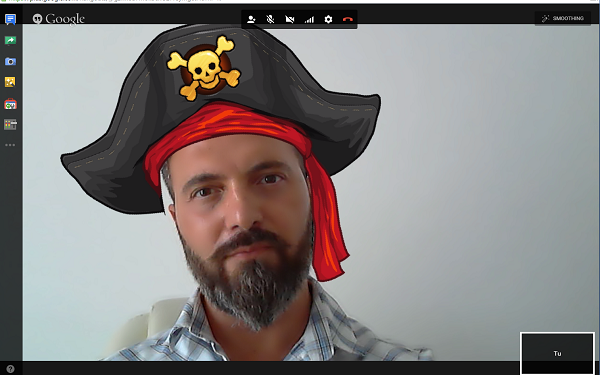Show more apps with the three dots
600x375 pixels.
(x=10, y=145)
